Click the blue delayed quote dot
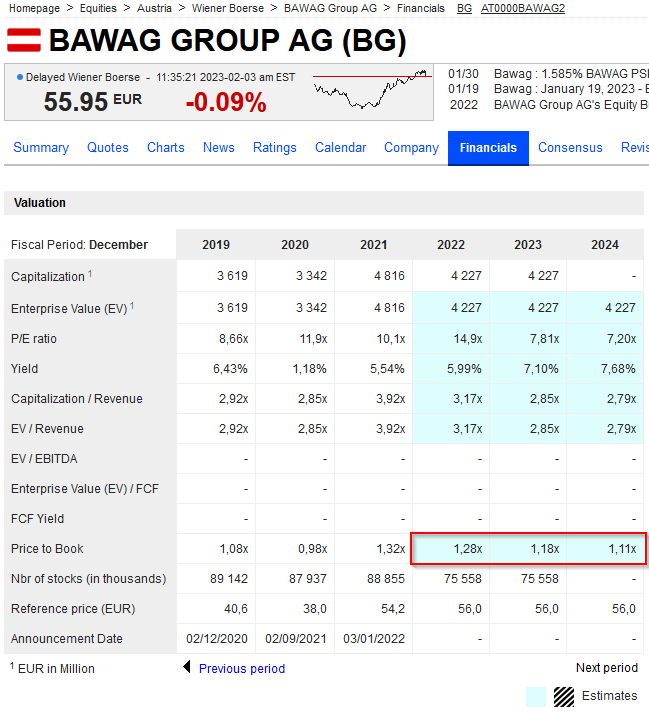Screen dimensions: 649x713 pyautogui.click(x=19, y=77)
